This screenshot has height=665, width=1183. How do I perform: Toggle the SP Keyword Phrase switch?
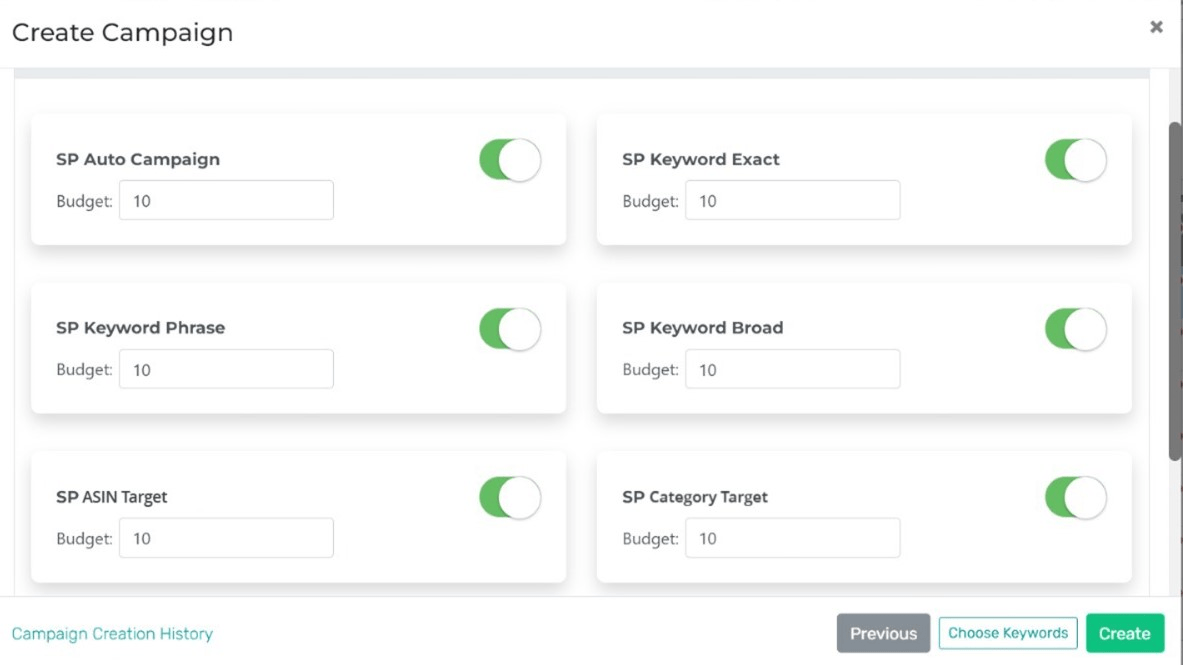pyautogui.click(x=510, y=329)
